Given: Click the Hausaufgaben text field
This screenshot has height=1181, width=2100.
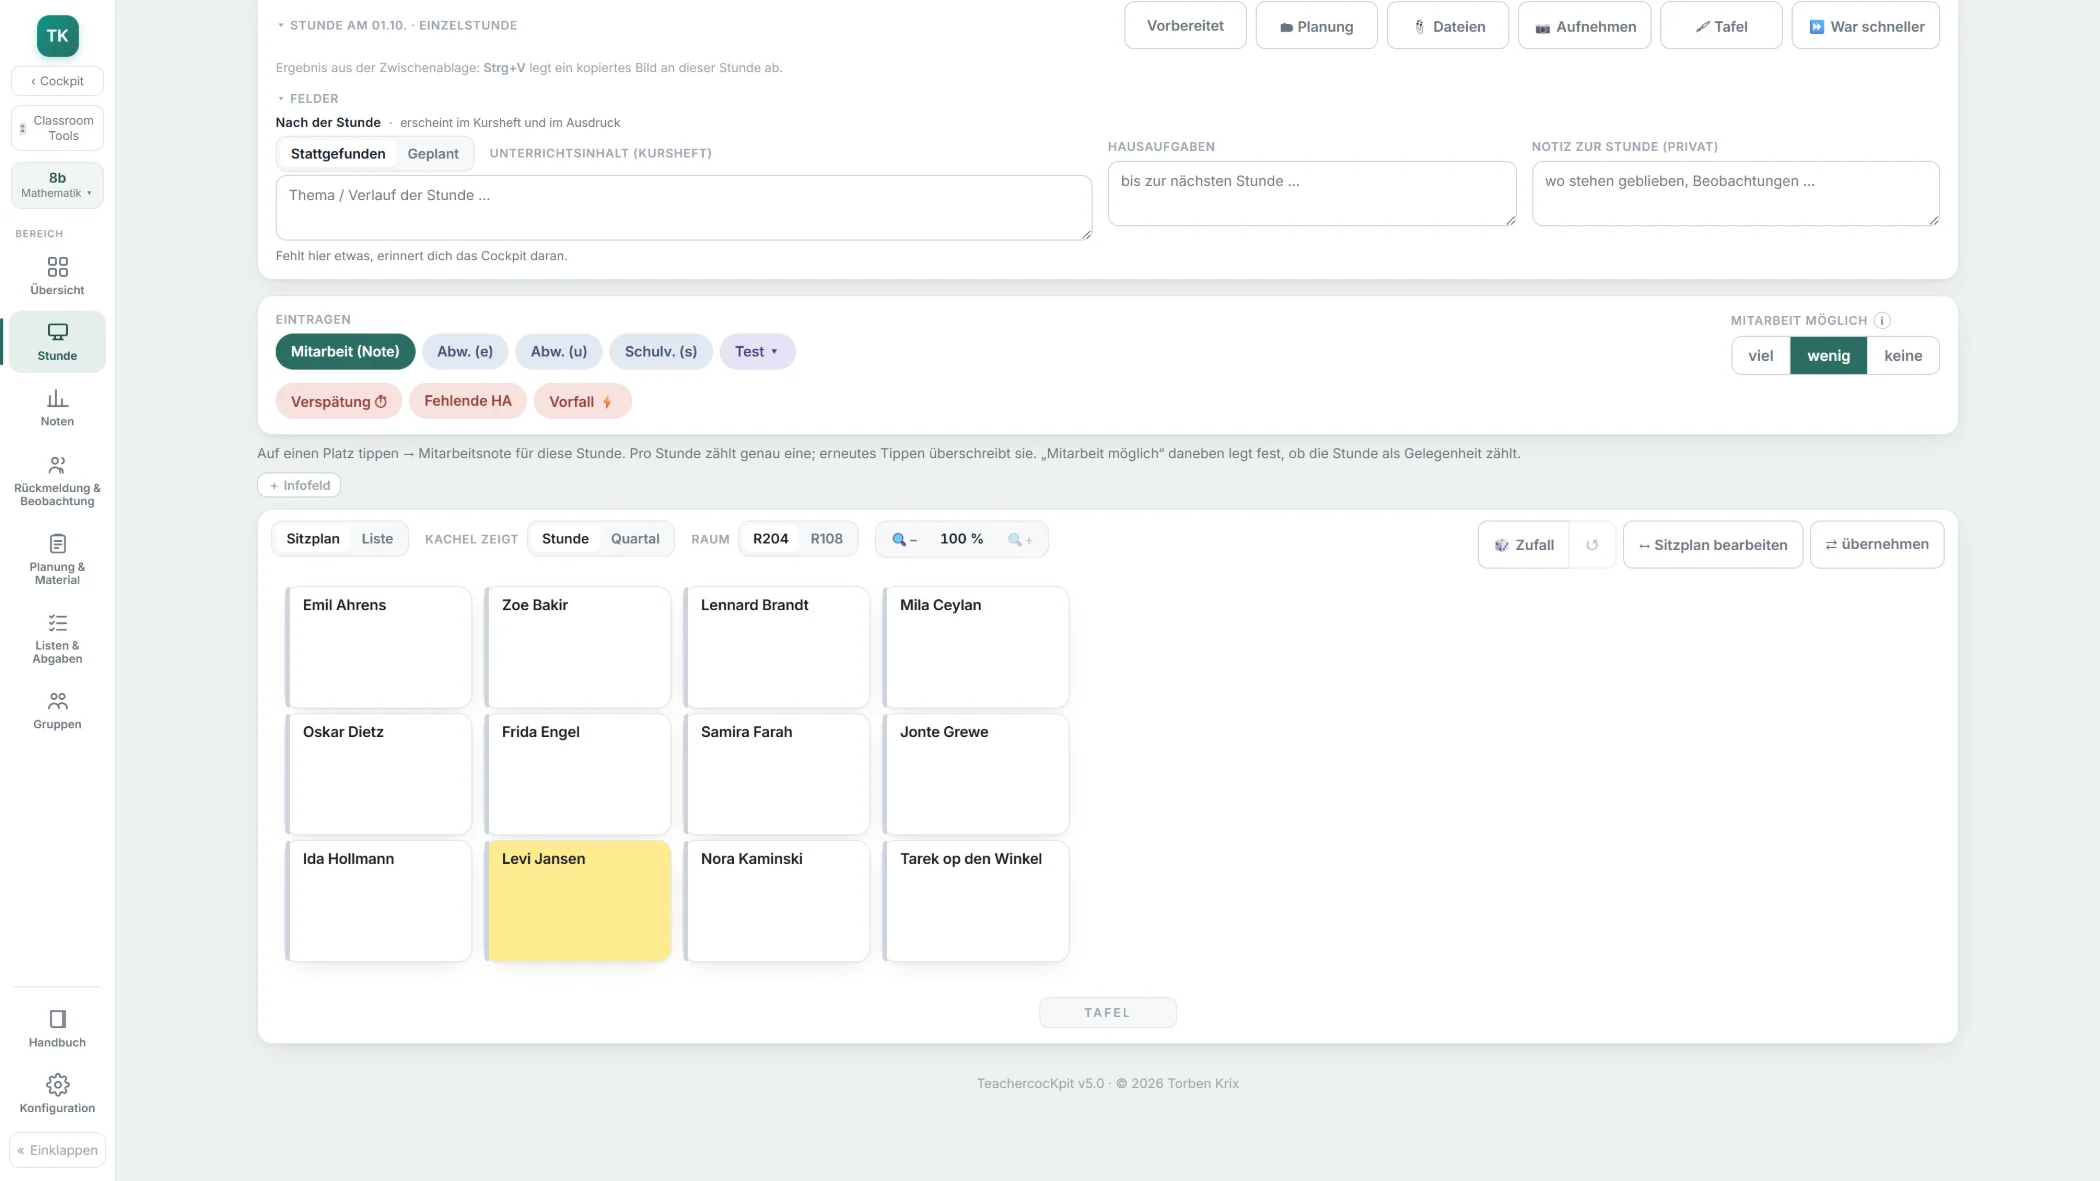Looking at the screenshot, I should tap(1311, 194).
